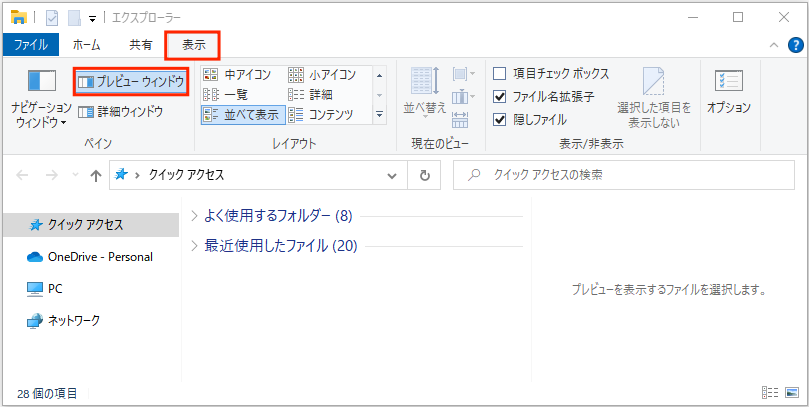Screen dimensions: 809x407
Task: Refresh the current folder view
Action: (x=425, y=175)
